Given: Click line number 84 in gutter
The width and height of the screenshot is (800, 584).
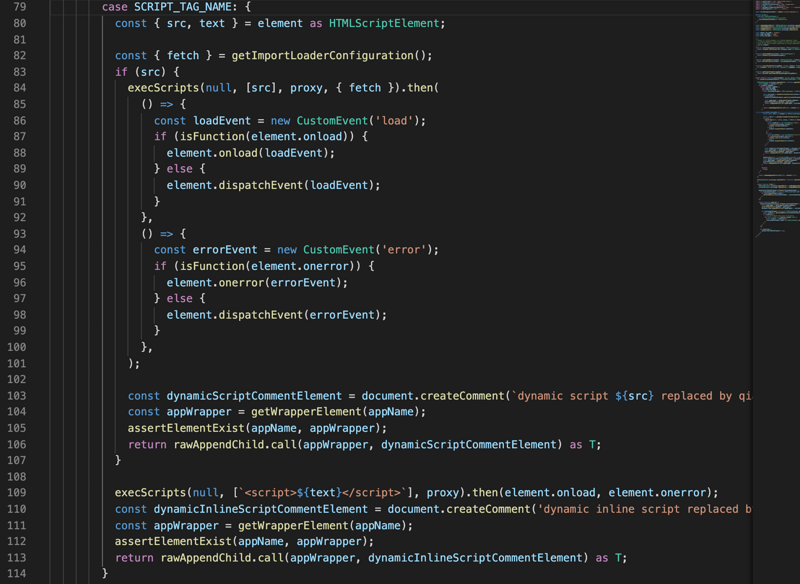Looking at the screenshot, I should 19,88.
